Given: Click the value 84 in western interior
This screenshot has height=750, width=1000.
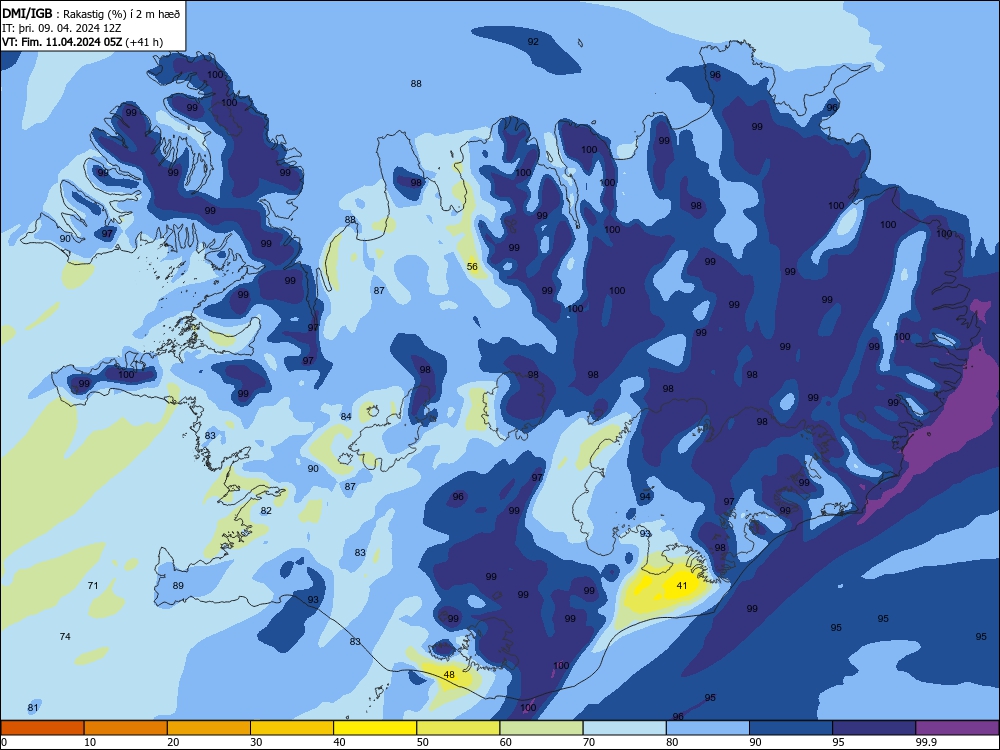Looking at the screenshot, I should [346, 416].
